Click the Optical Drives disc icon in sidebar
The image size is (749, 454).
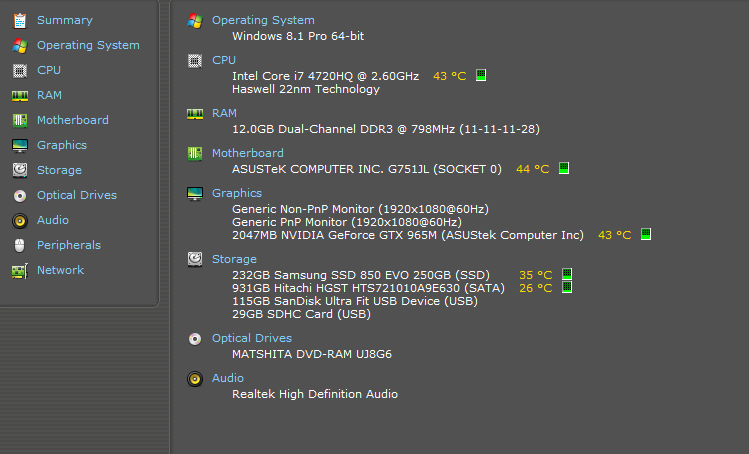[x=19, y=195]
